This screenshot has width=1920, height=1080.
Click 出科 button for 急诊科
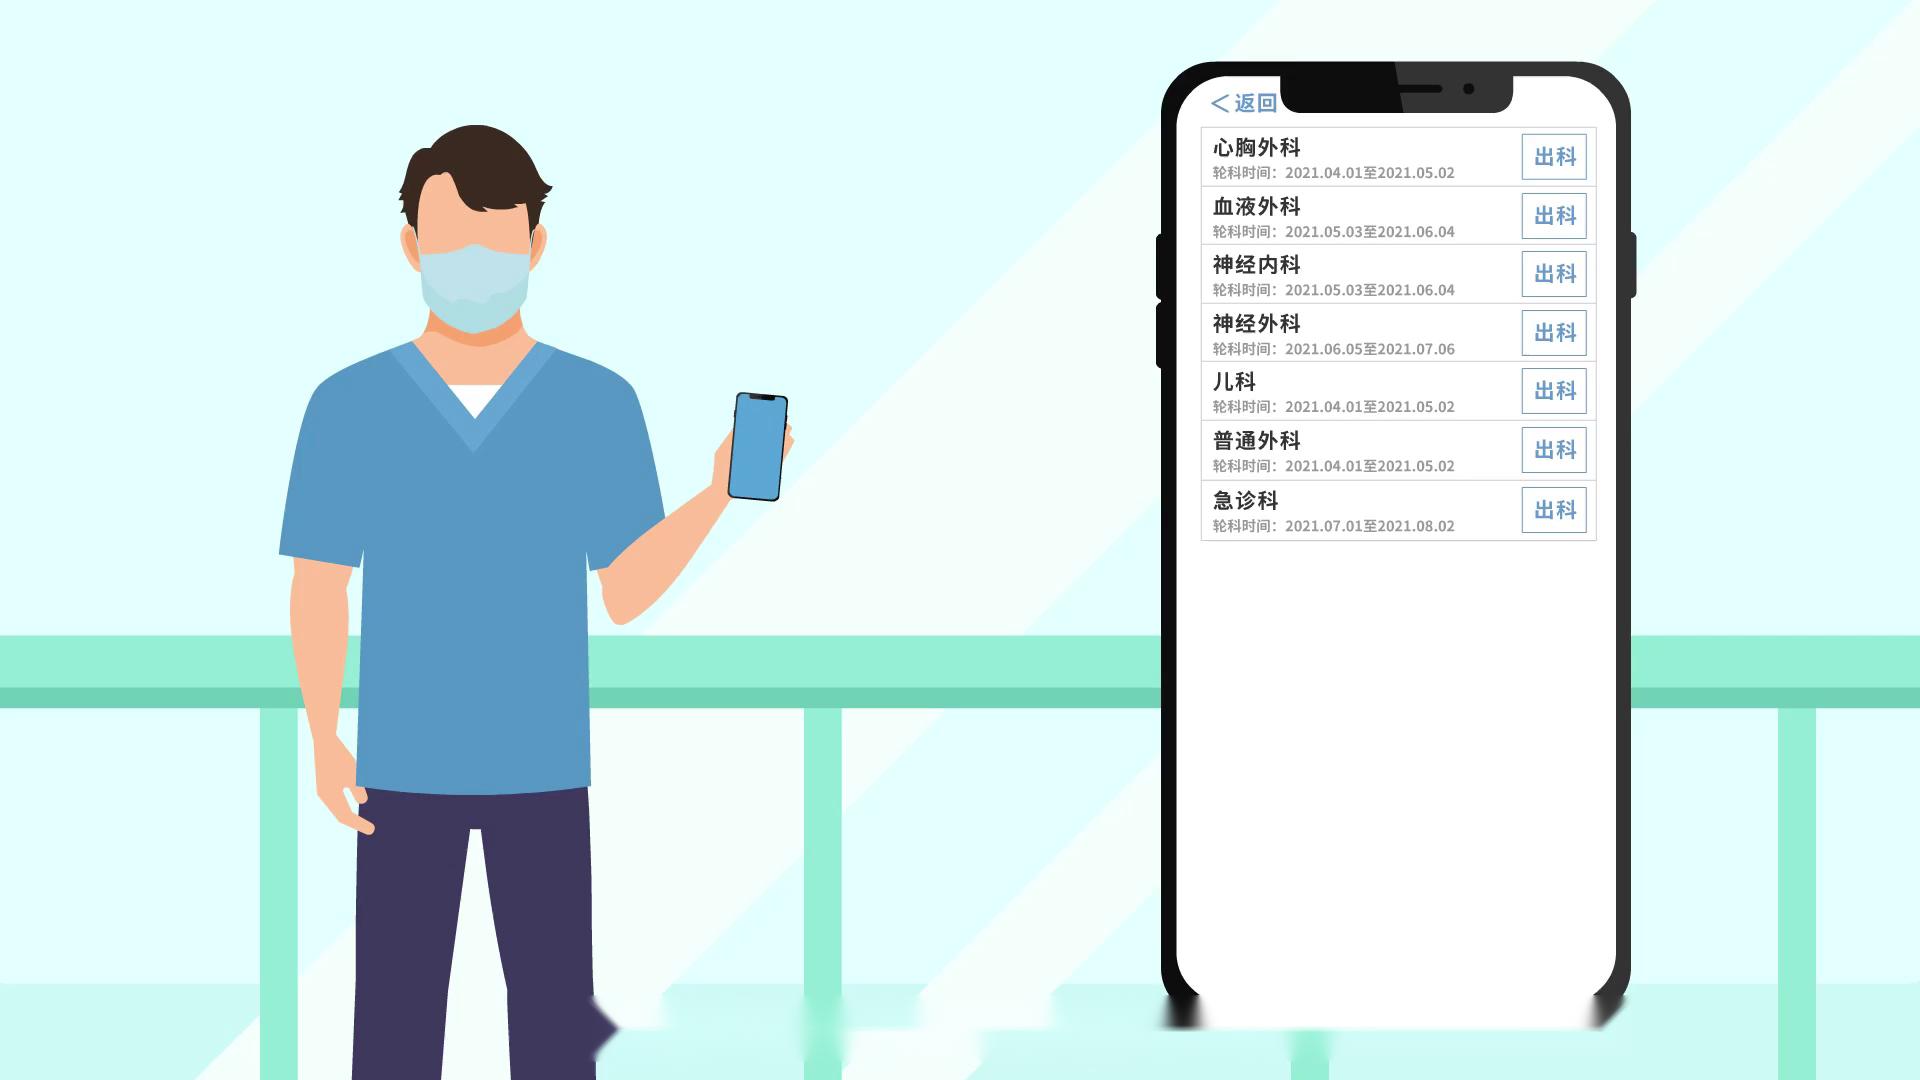1553,509
